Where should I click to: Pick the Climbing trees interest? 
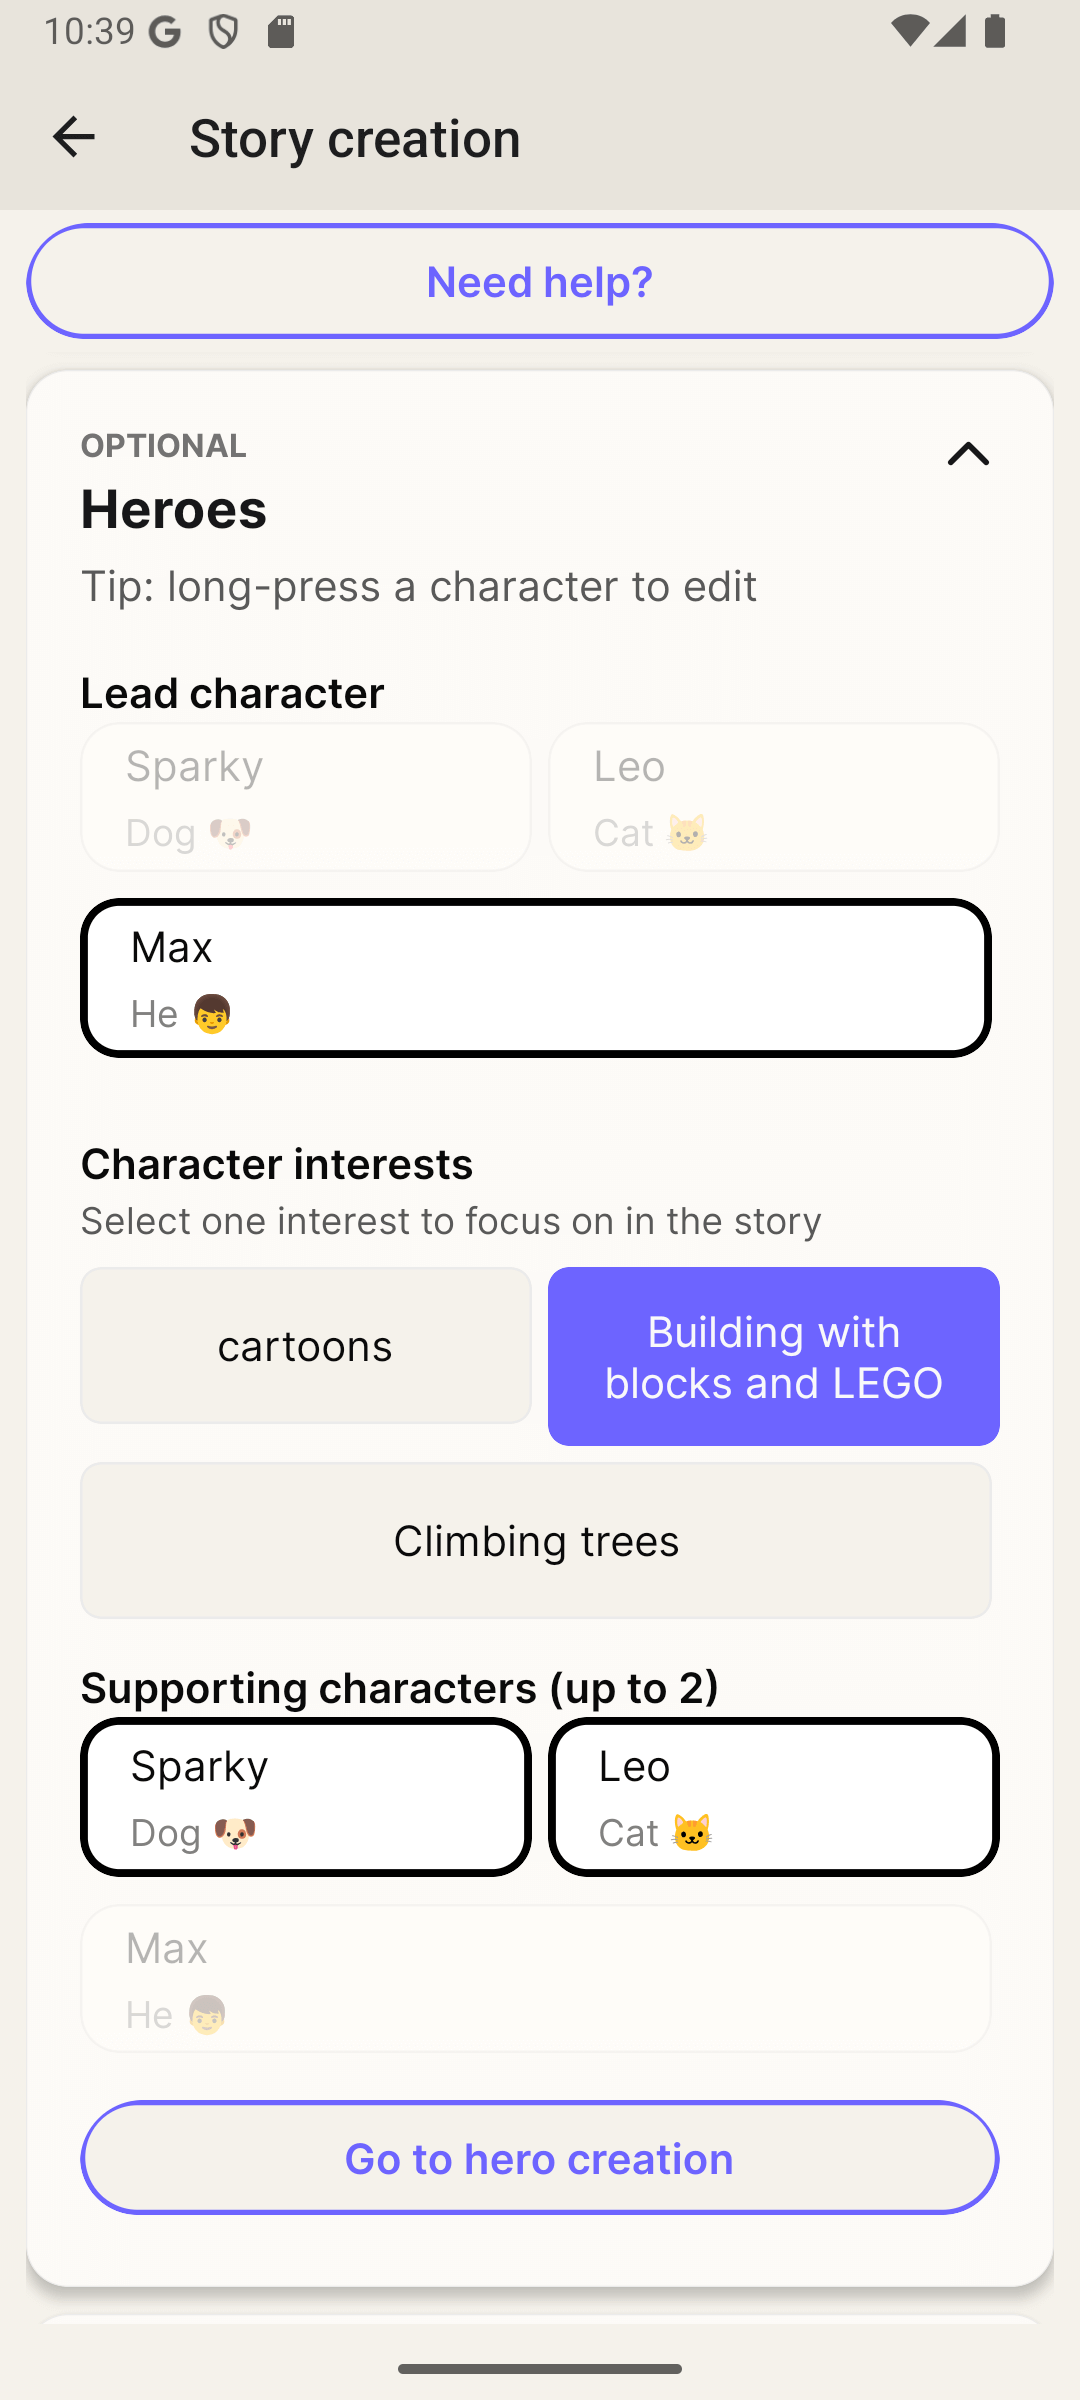(536, 1541)
